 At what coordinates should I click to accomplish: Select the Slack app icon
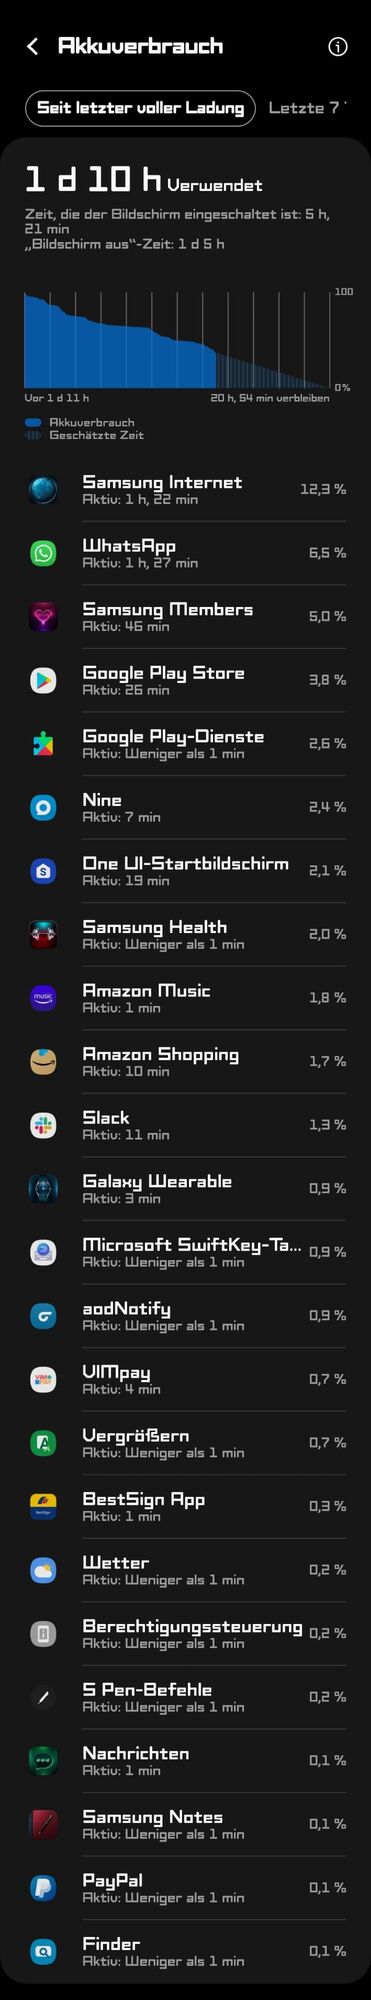tap(43, 1125)
